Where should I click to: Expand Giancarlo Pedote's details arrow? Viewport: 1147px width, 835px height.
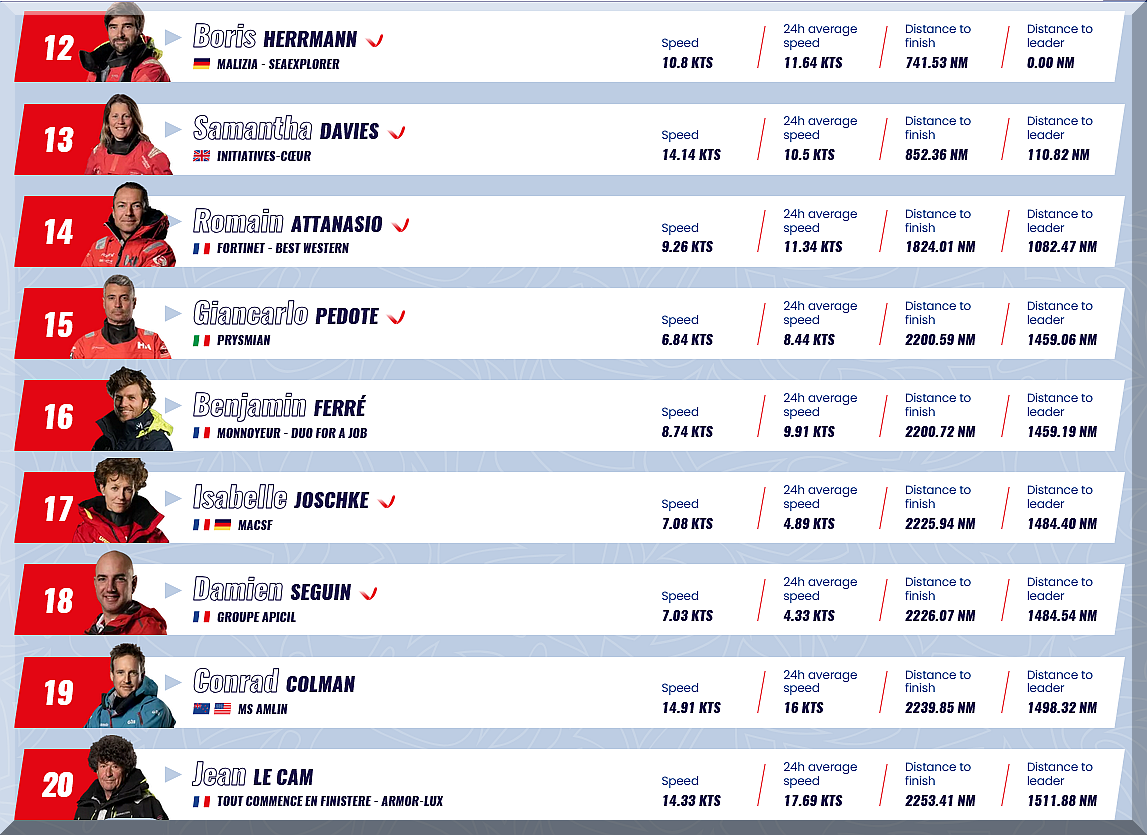(x=173, y=313)
